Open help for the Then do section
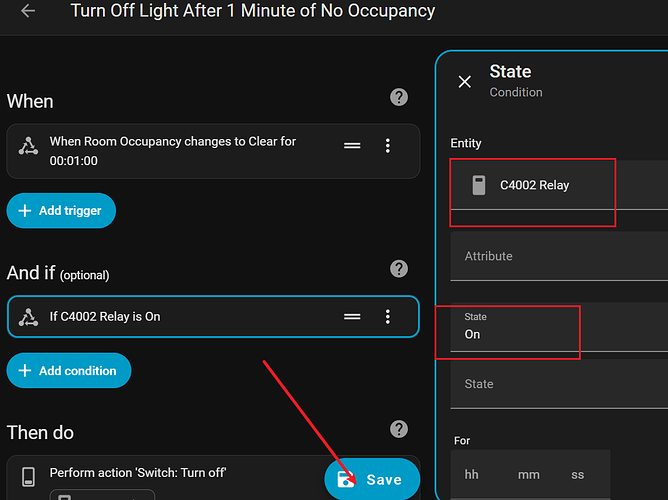 (399, 429)
